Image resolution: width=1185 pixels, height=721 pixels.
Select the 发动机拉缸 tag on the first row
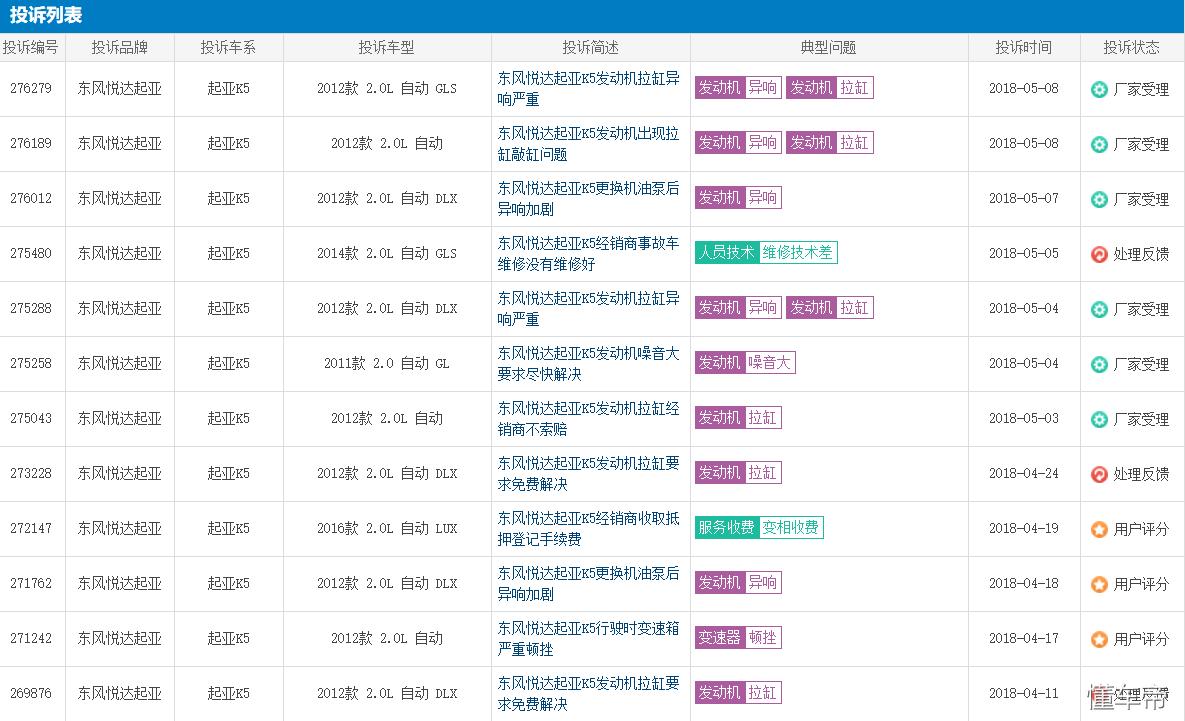830,88
